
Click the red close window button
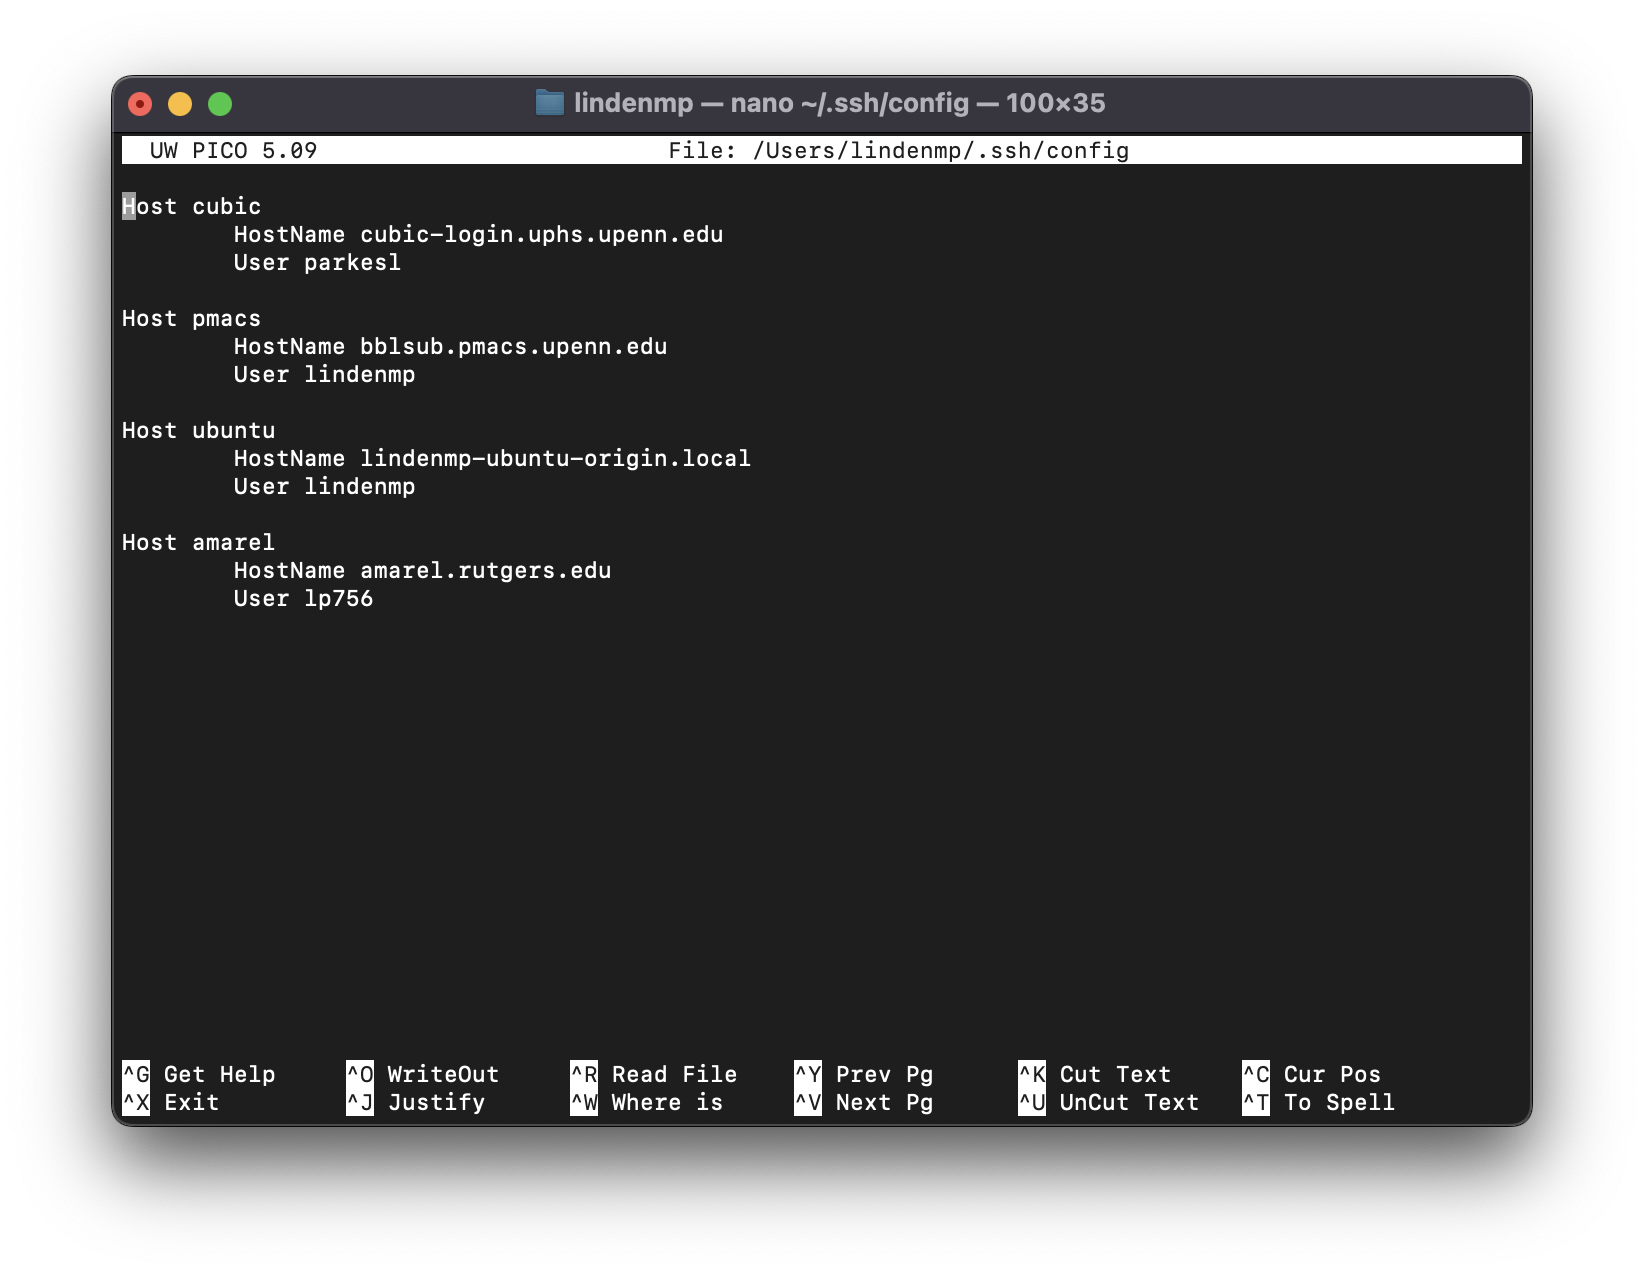140,104
